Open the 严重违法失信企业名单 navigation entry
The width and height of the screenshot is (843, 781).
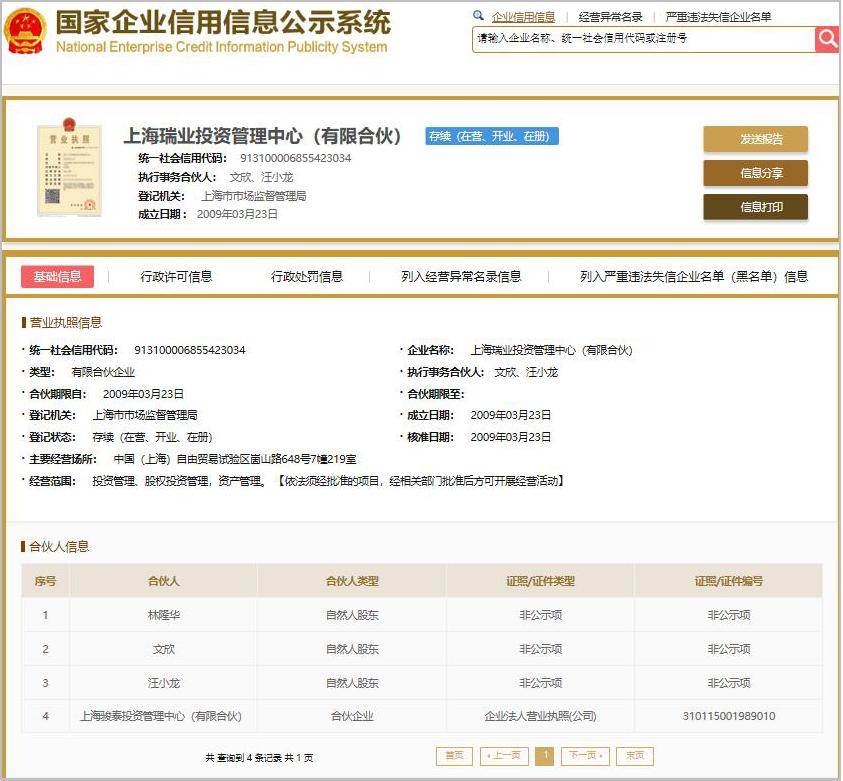[x=722, y=16]
